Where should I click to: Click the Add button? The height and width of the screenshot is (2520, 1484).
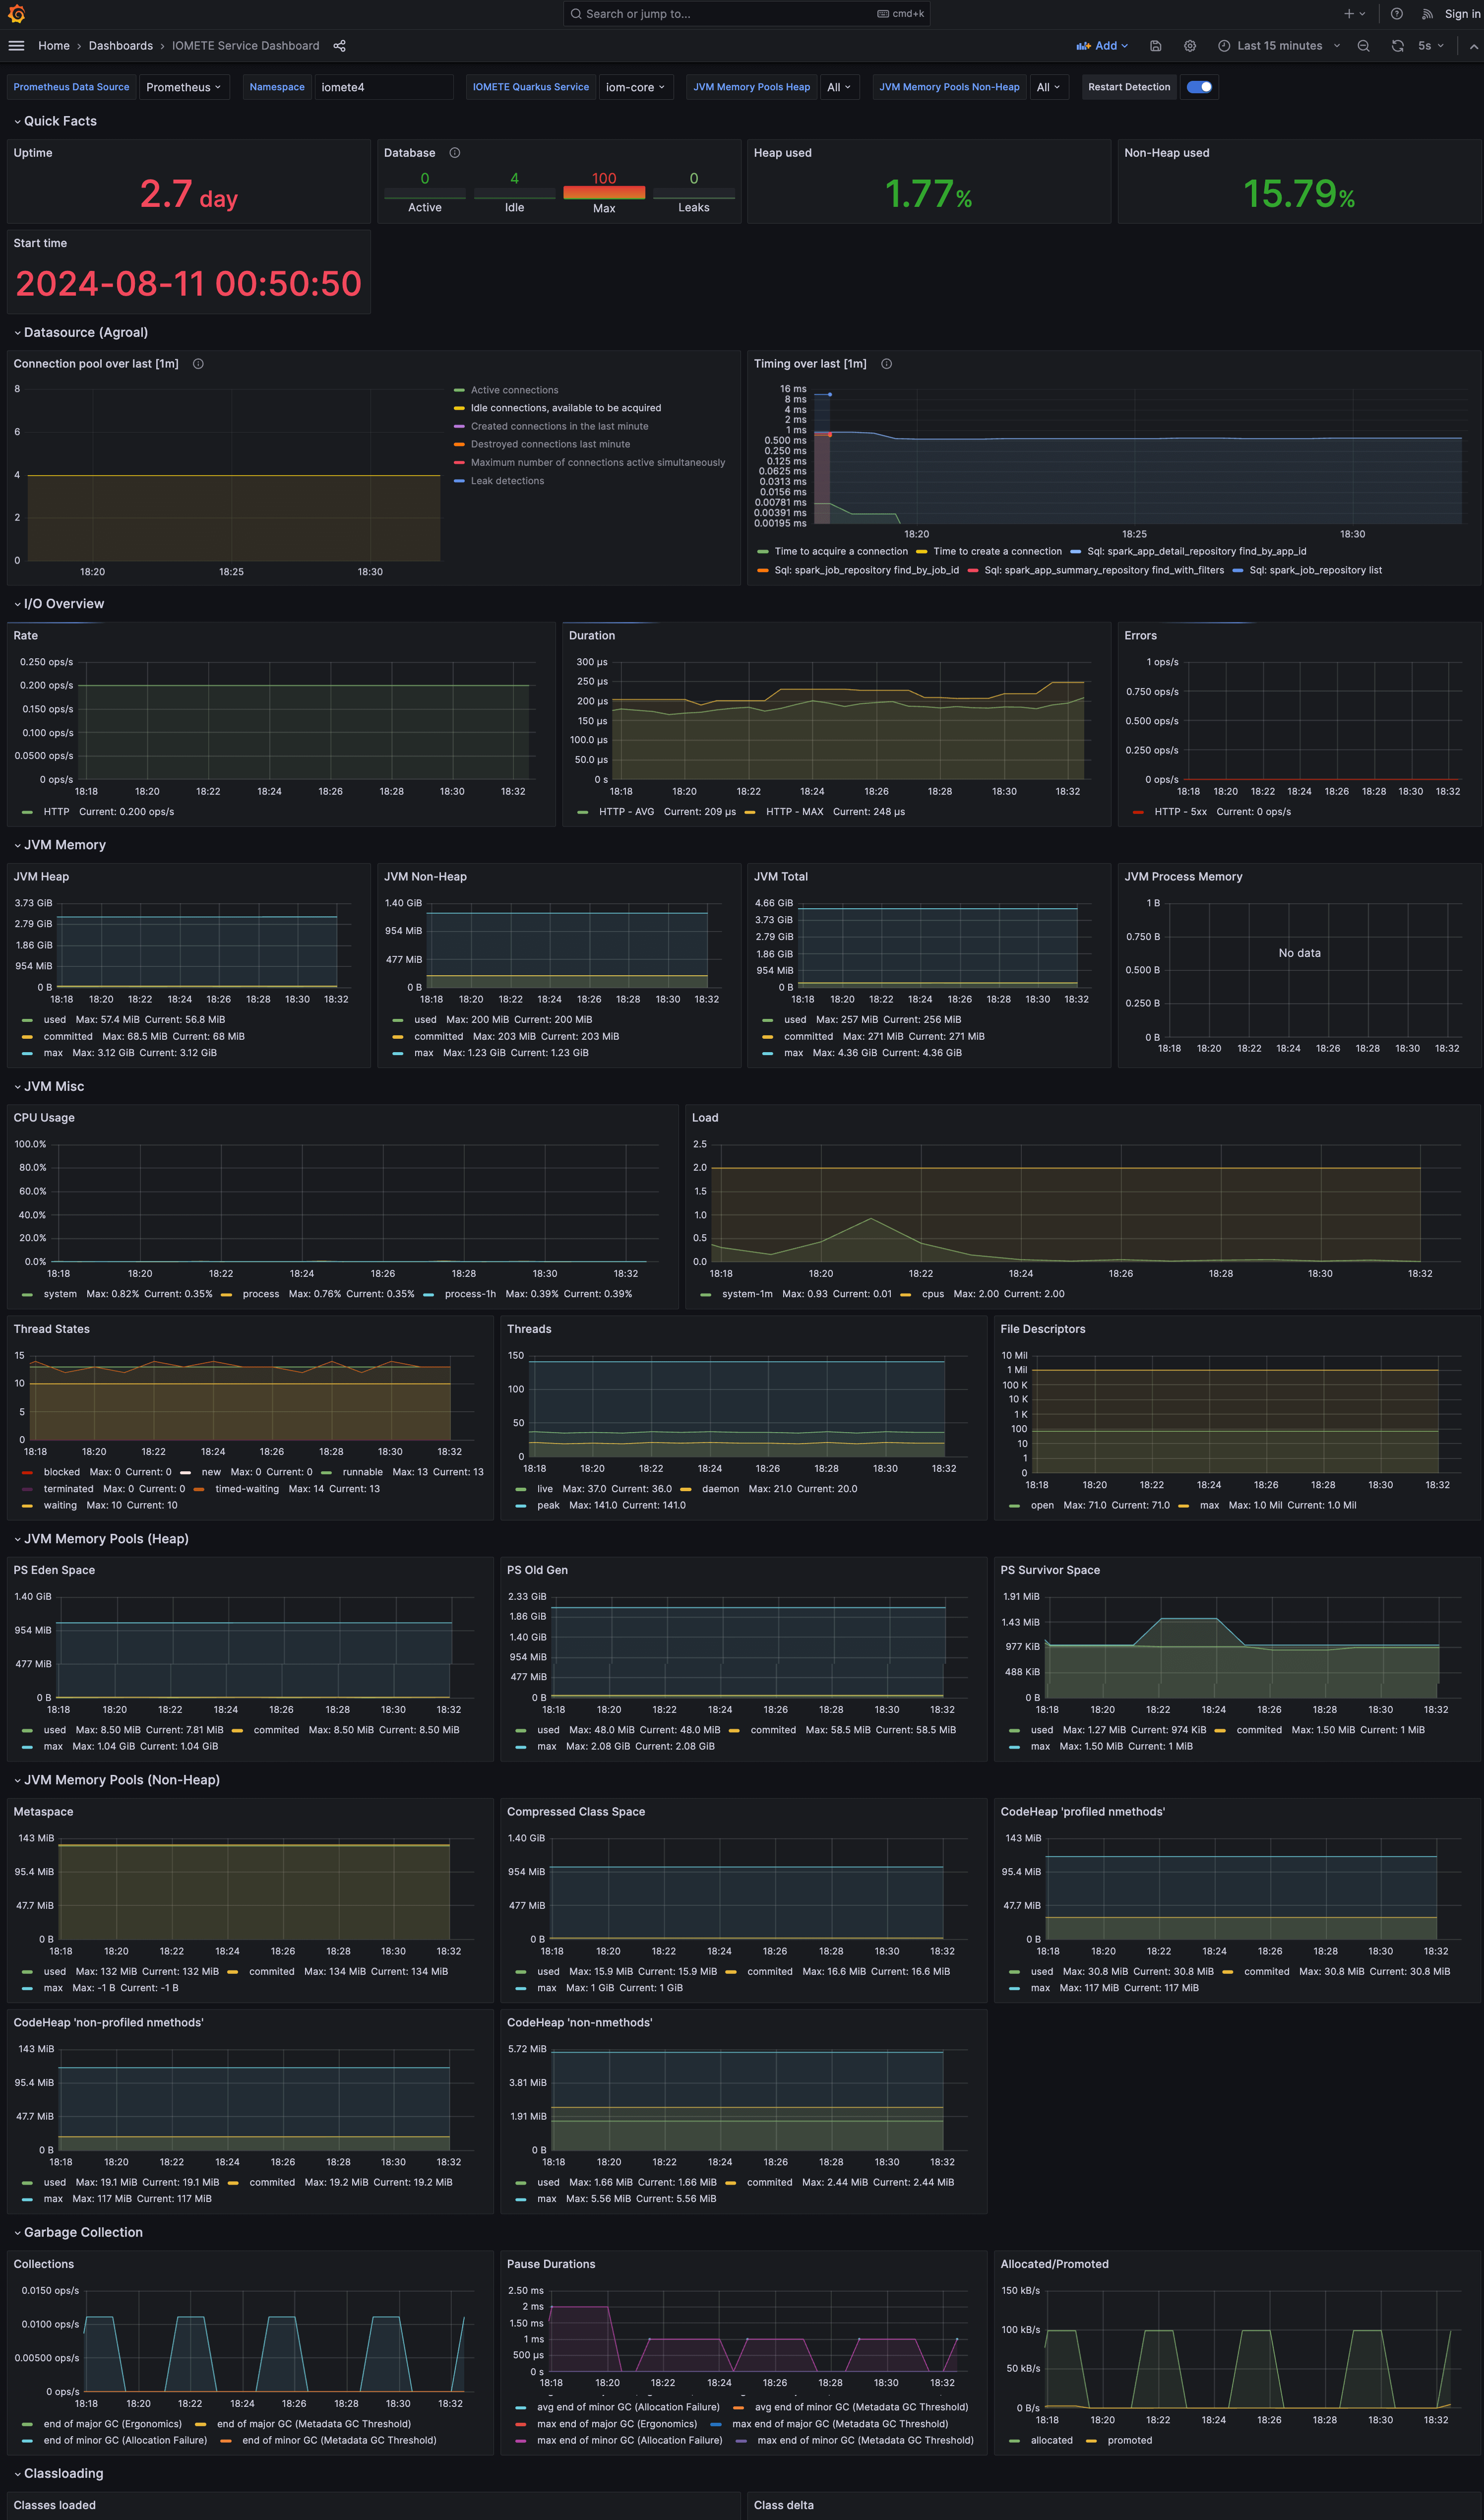pos(1102,46)
